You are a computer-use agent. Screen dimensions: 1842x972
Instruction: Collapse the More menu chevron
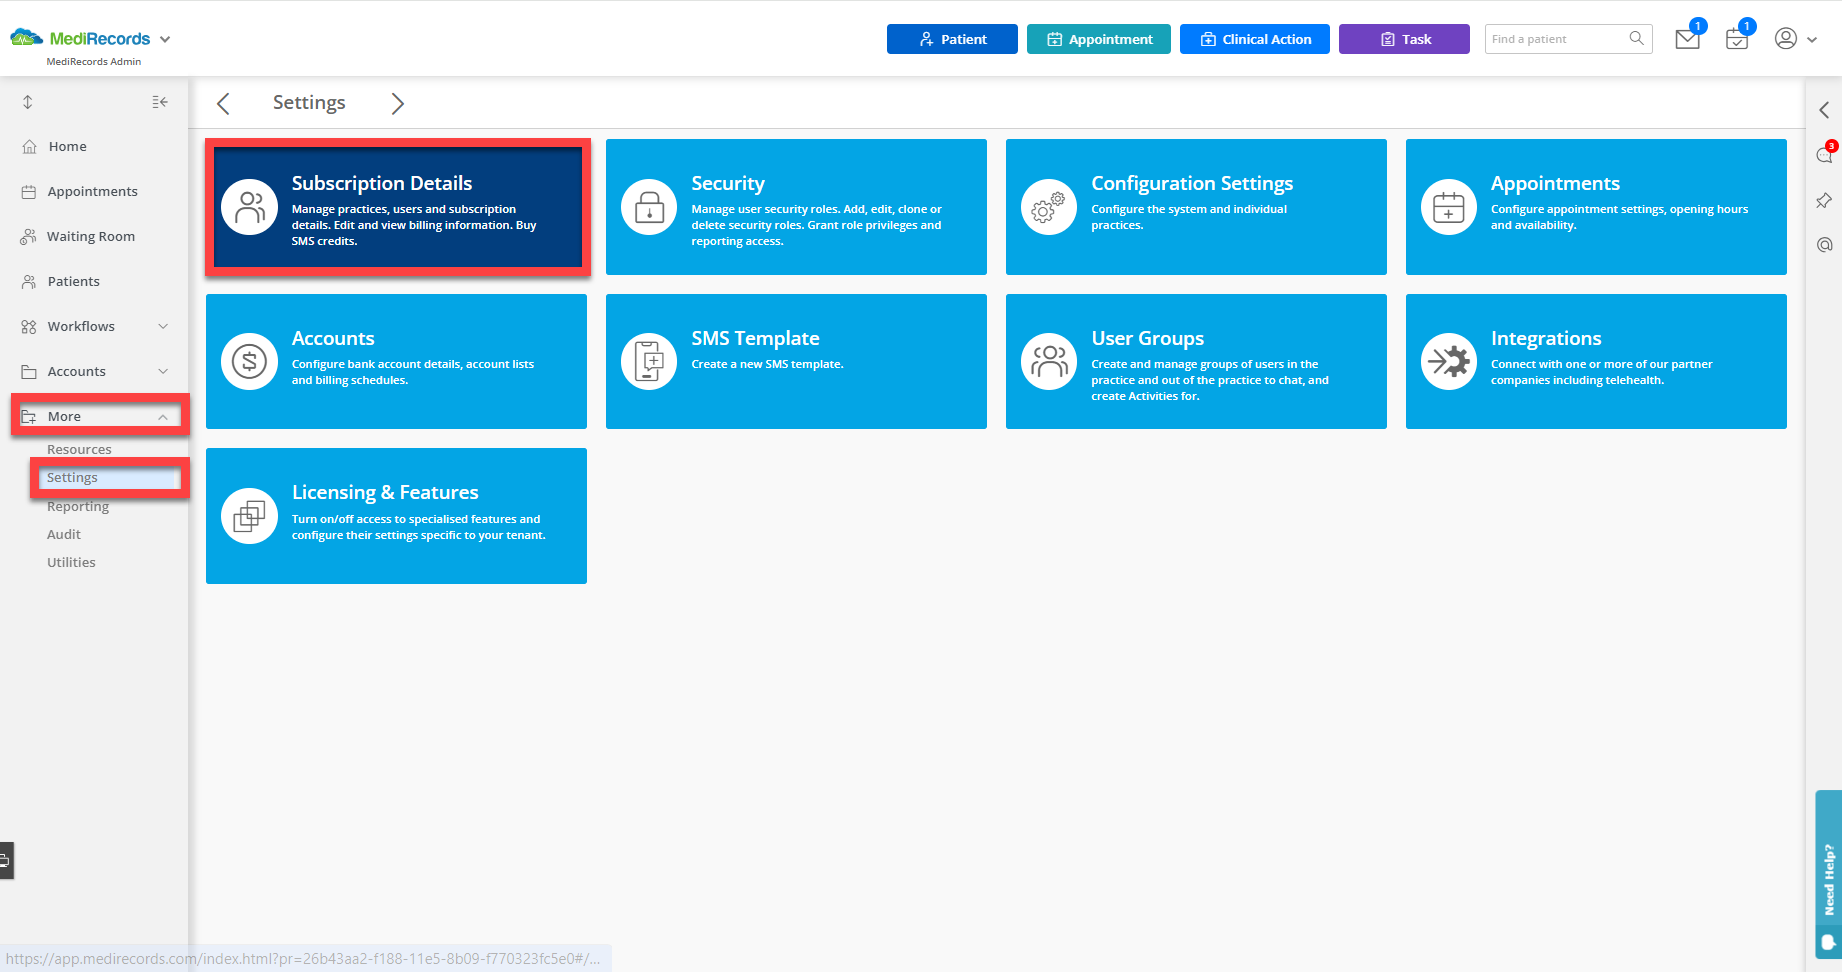(163, 417)
